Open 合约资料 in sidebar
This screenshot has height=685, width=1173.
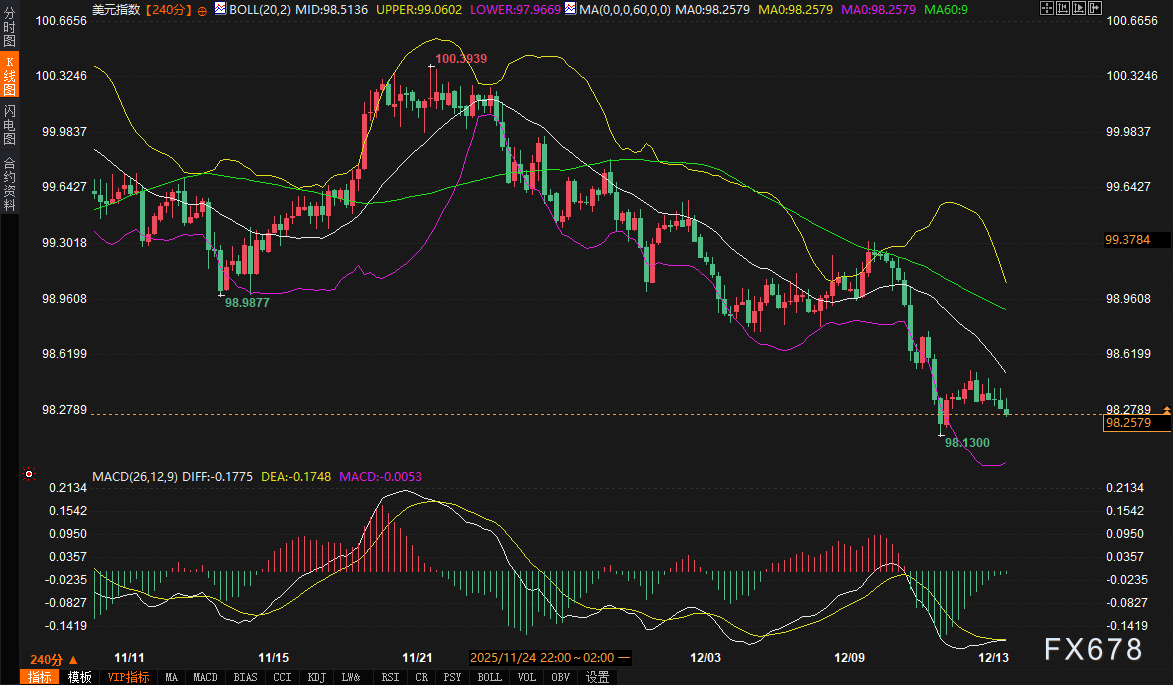coord(10,183)
